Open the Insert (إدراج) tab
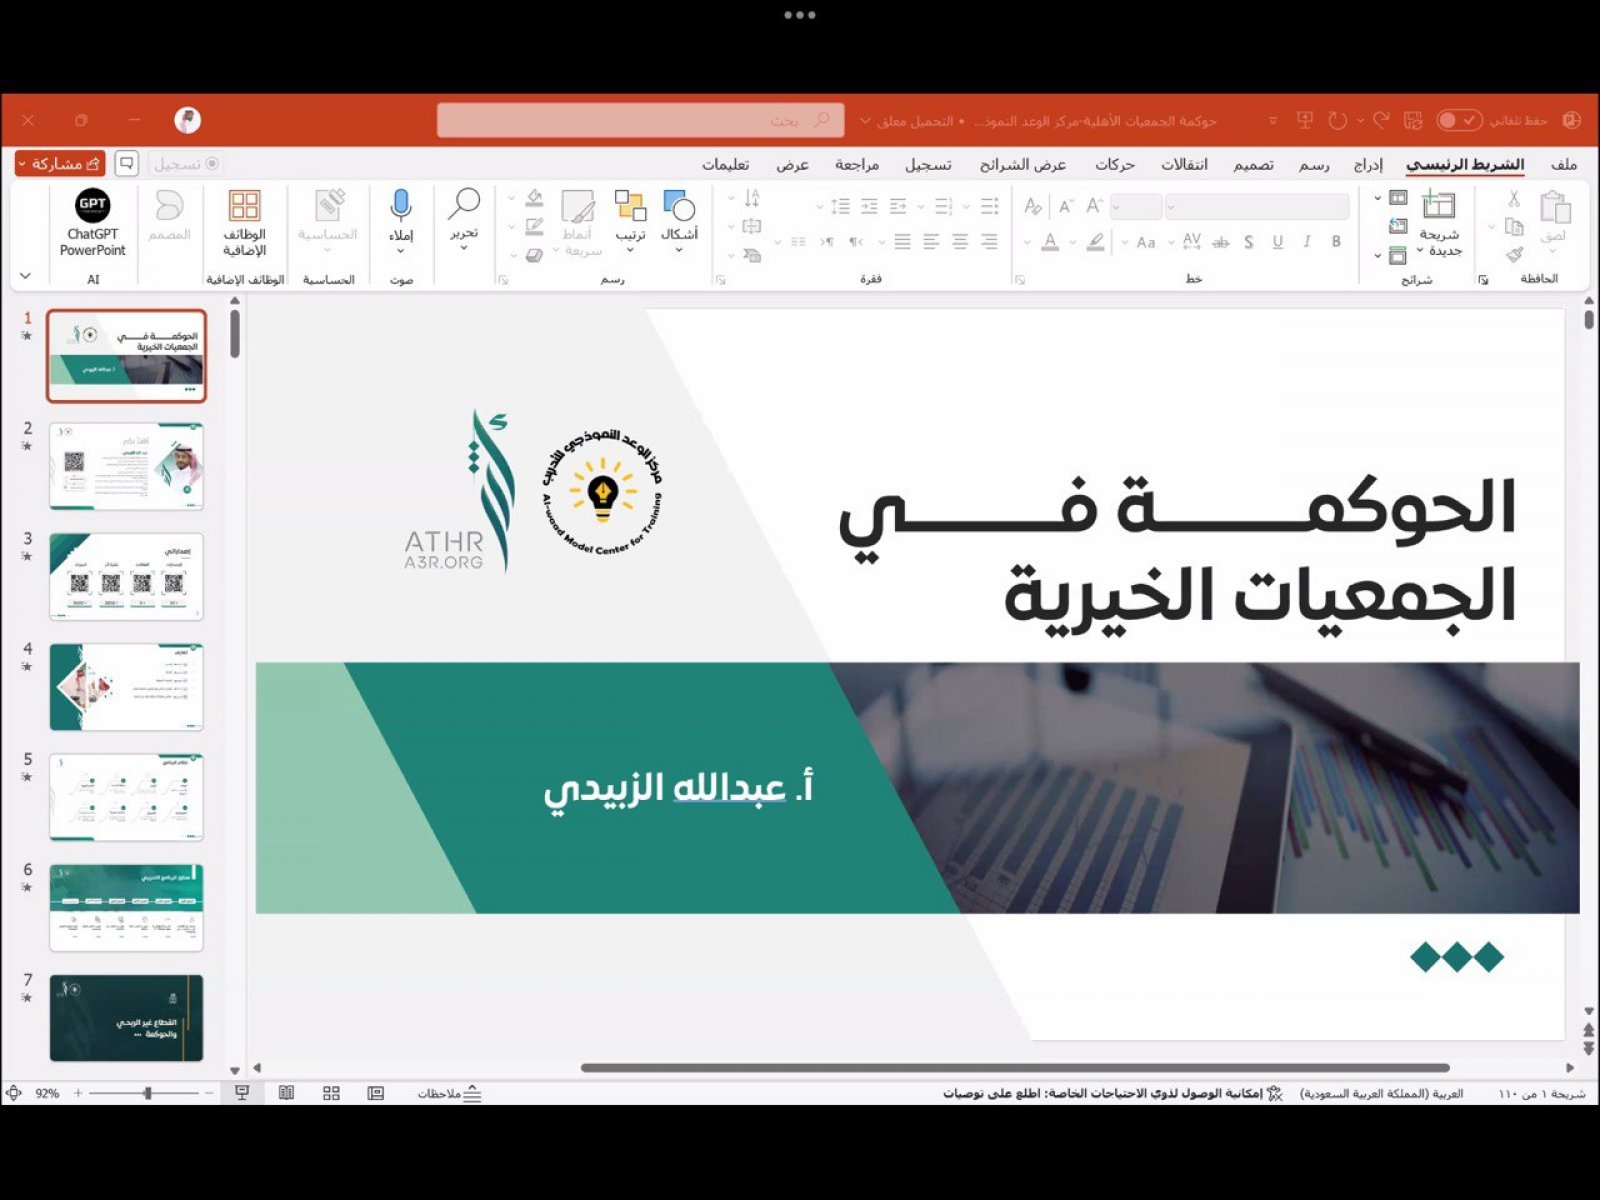Screen dimensions: 1600x1200 [1368, 164]
